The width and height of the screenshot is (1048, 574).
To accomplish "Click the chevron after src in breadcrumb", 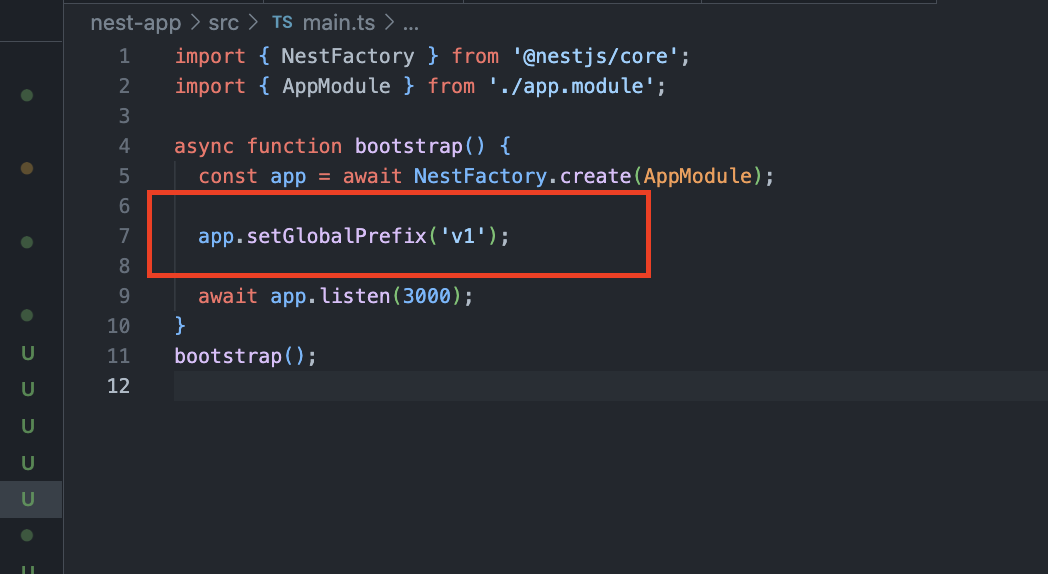I will [x=253, y=23].
